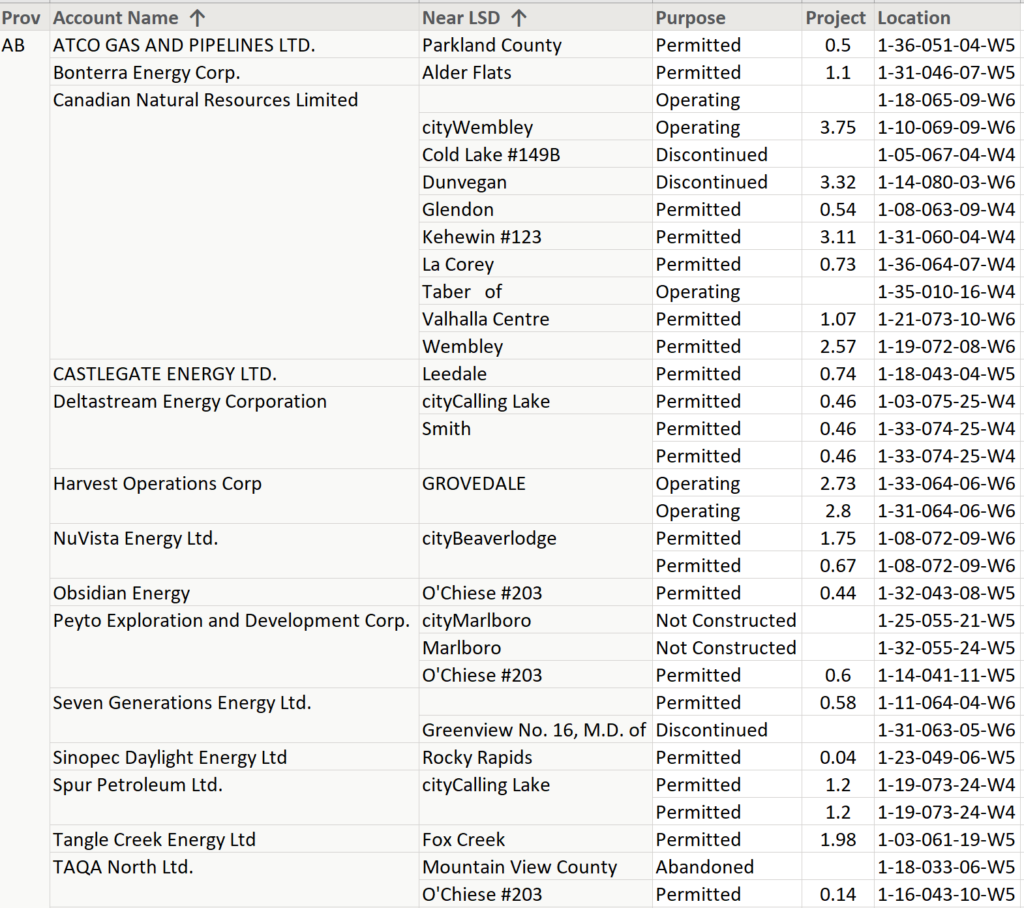Viewport: 1024px width, 908px height.
Task: Select the Account Name column header
Action: click(x=116, y=18)
